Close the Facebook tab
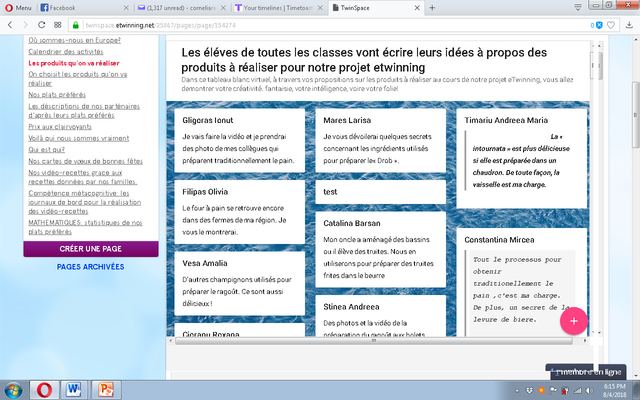Image resolution: width=640 pixels, height=400 pixels. (126, 8)
